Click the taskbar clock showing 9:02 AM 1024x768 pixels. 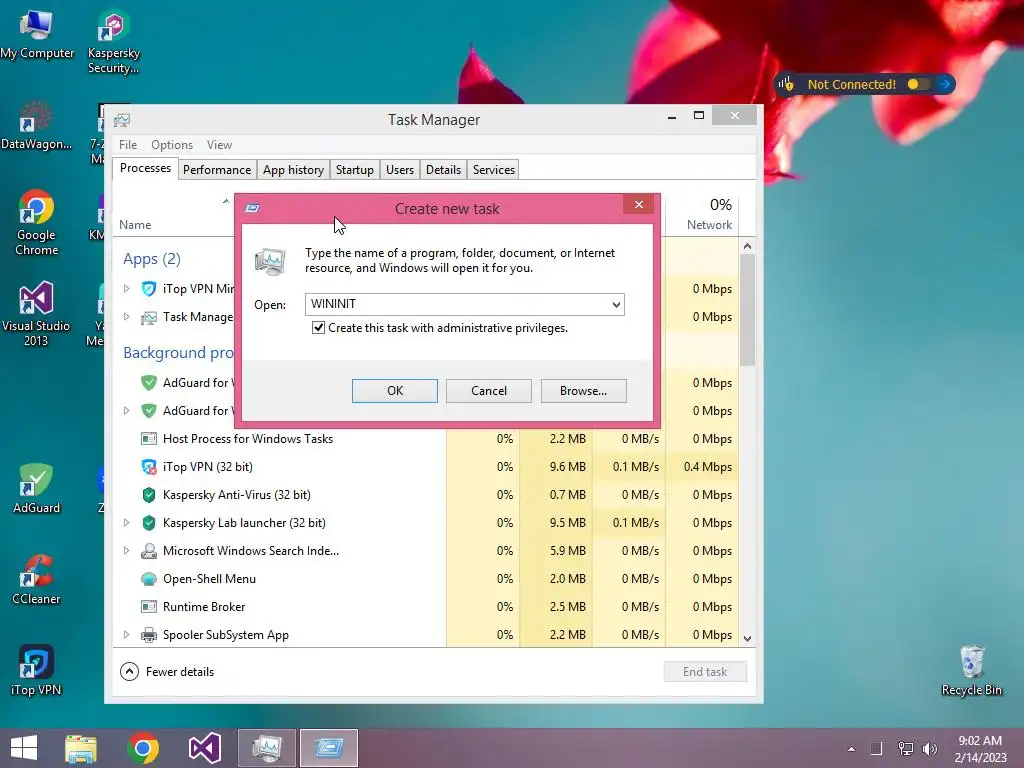(980, 749)
